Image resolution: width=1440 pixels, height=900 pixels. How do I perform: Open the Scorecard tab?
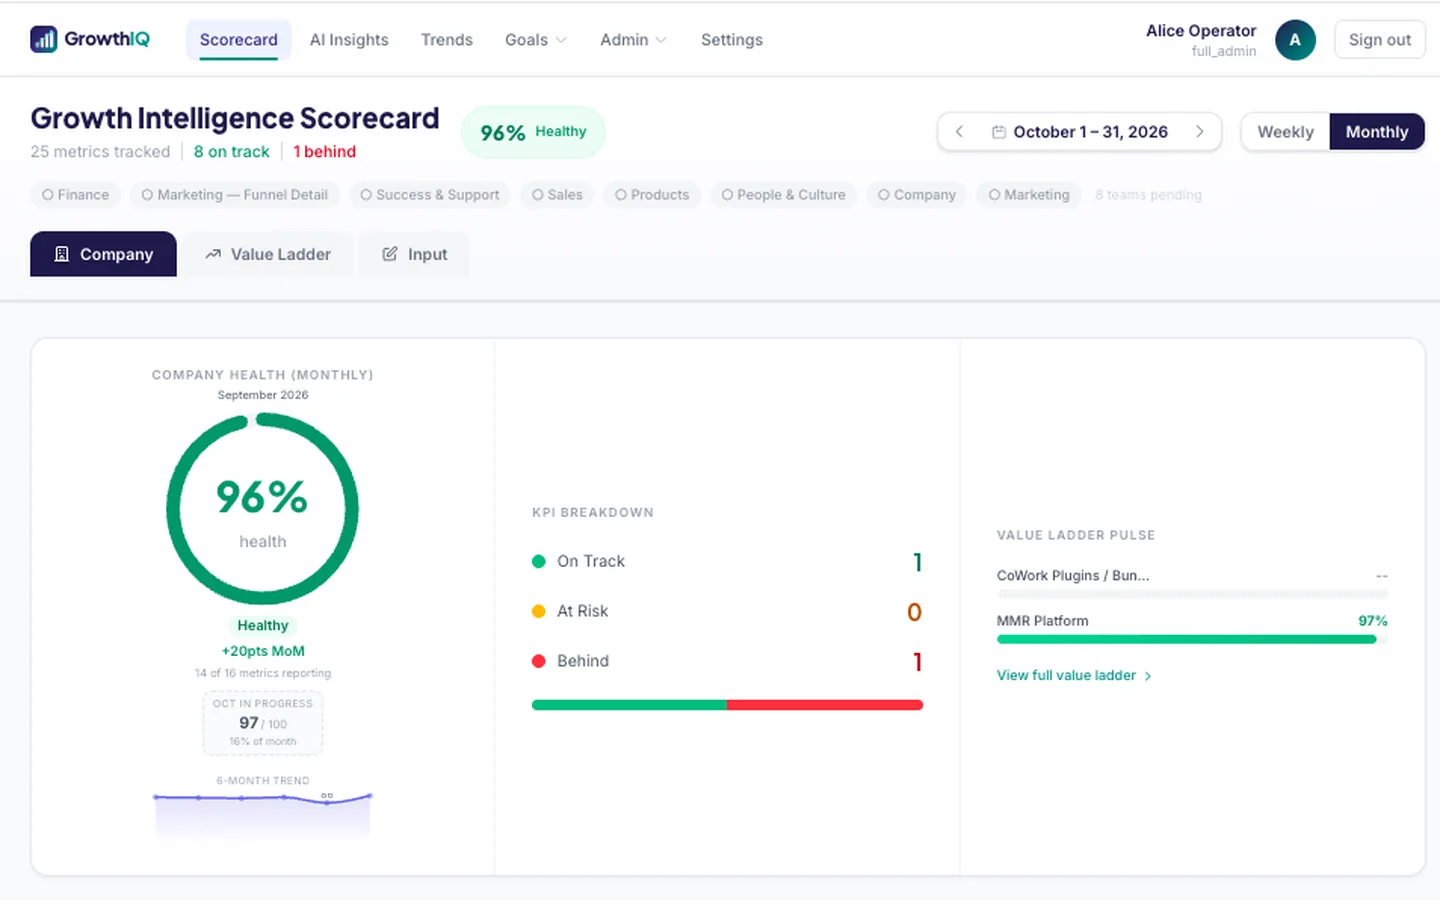238,40
